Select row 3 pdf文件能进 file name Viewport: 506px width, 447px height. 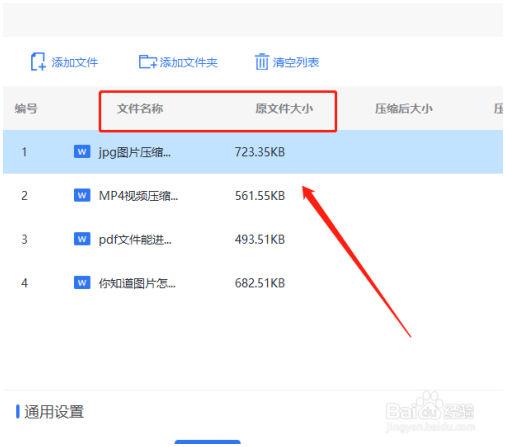[x=135, y=239]
